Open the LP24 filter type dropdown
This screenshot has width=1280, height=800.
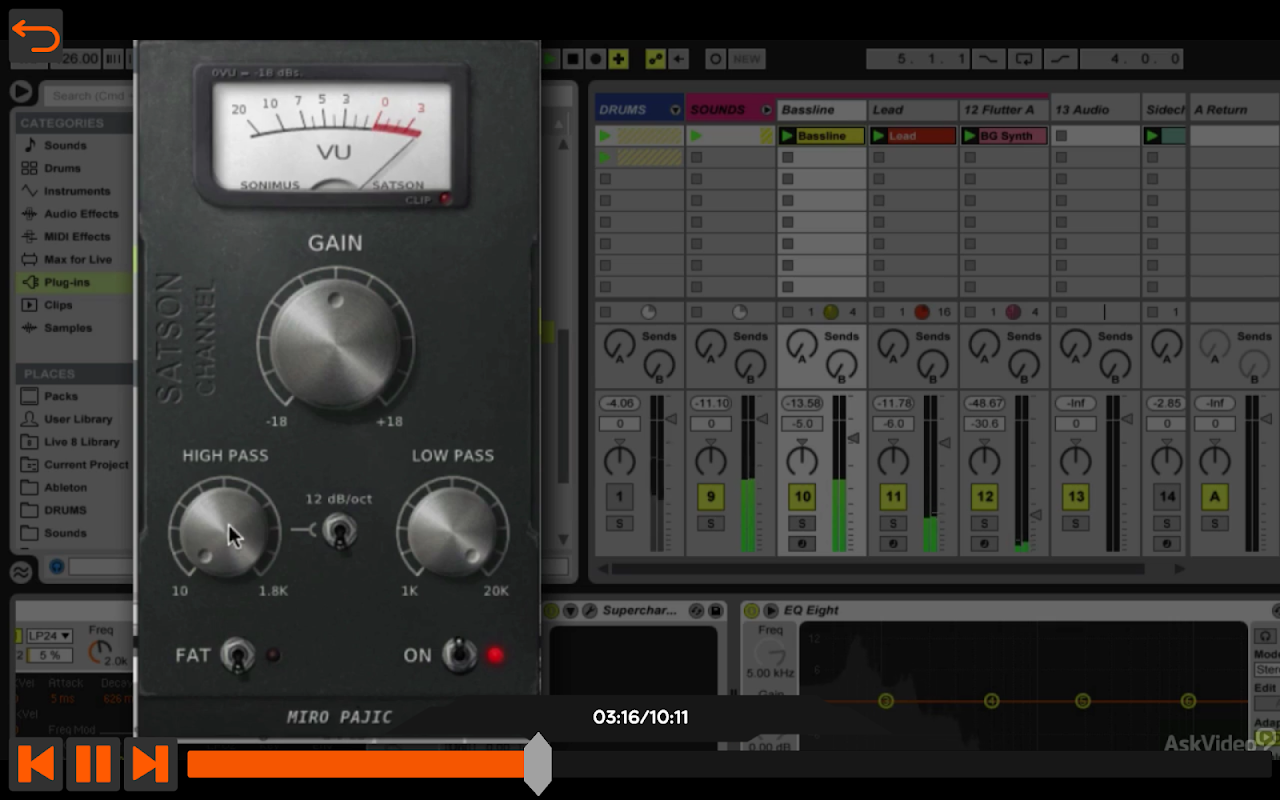coord(50,636)
